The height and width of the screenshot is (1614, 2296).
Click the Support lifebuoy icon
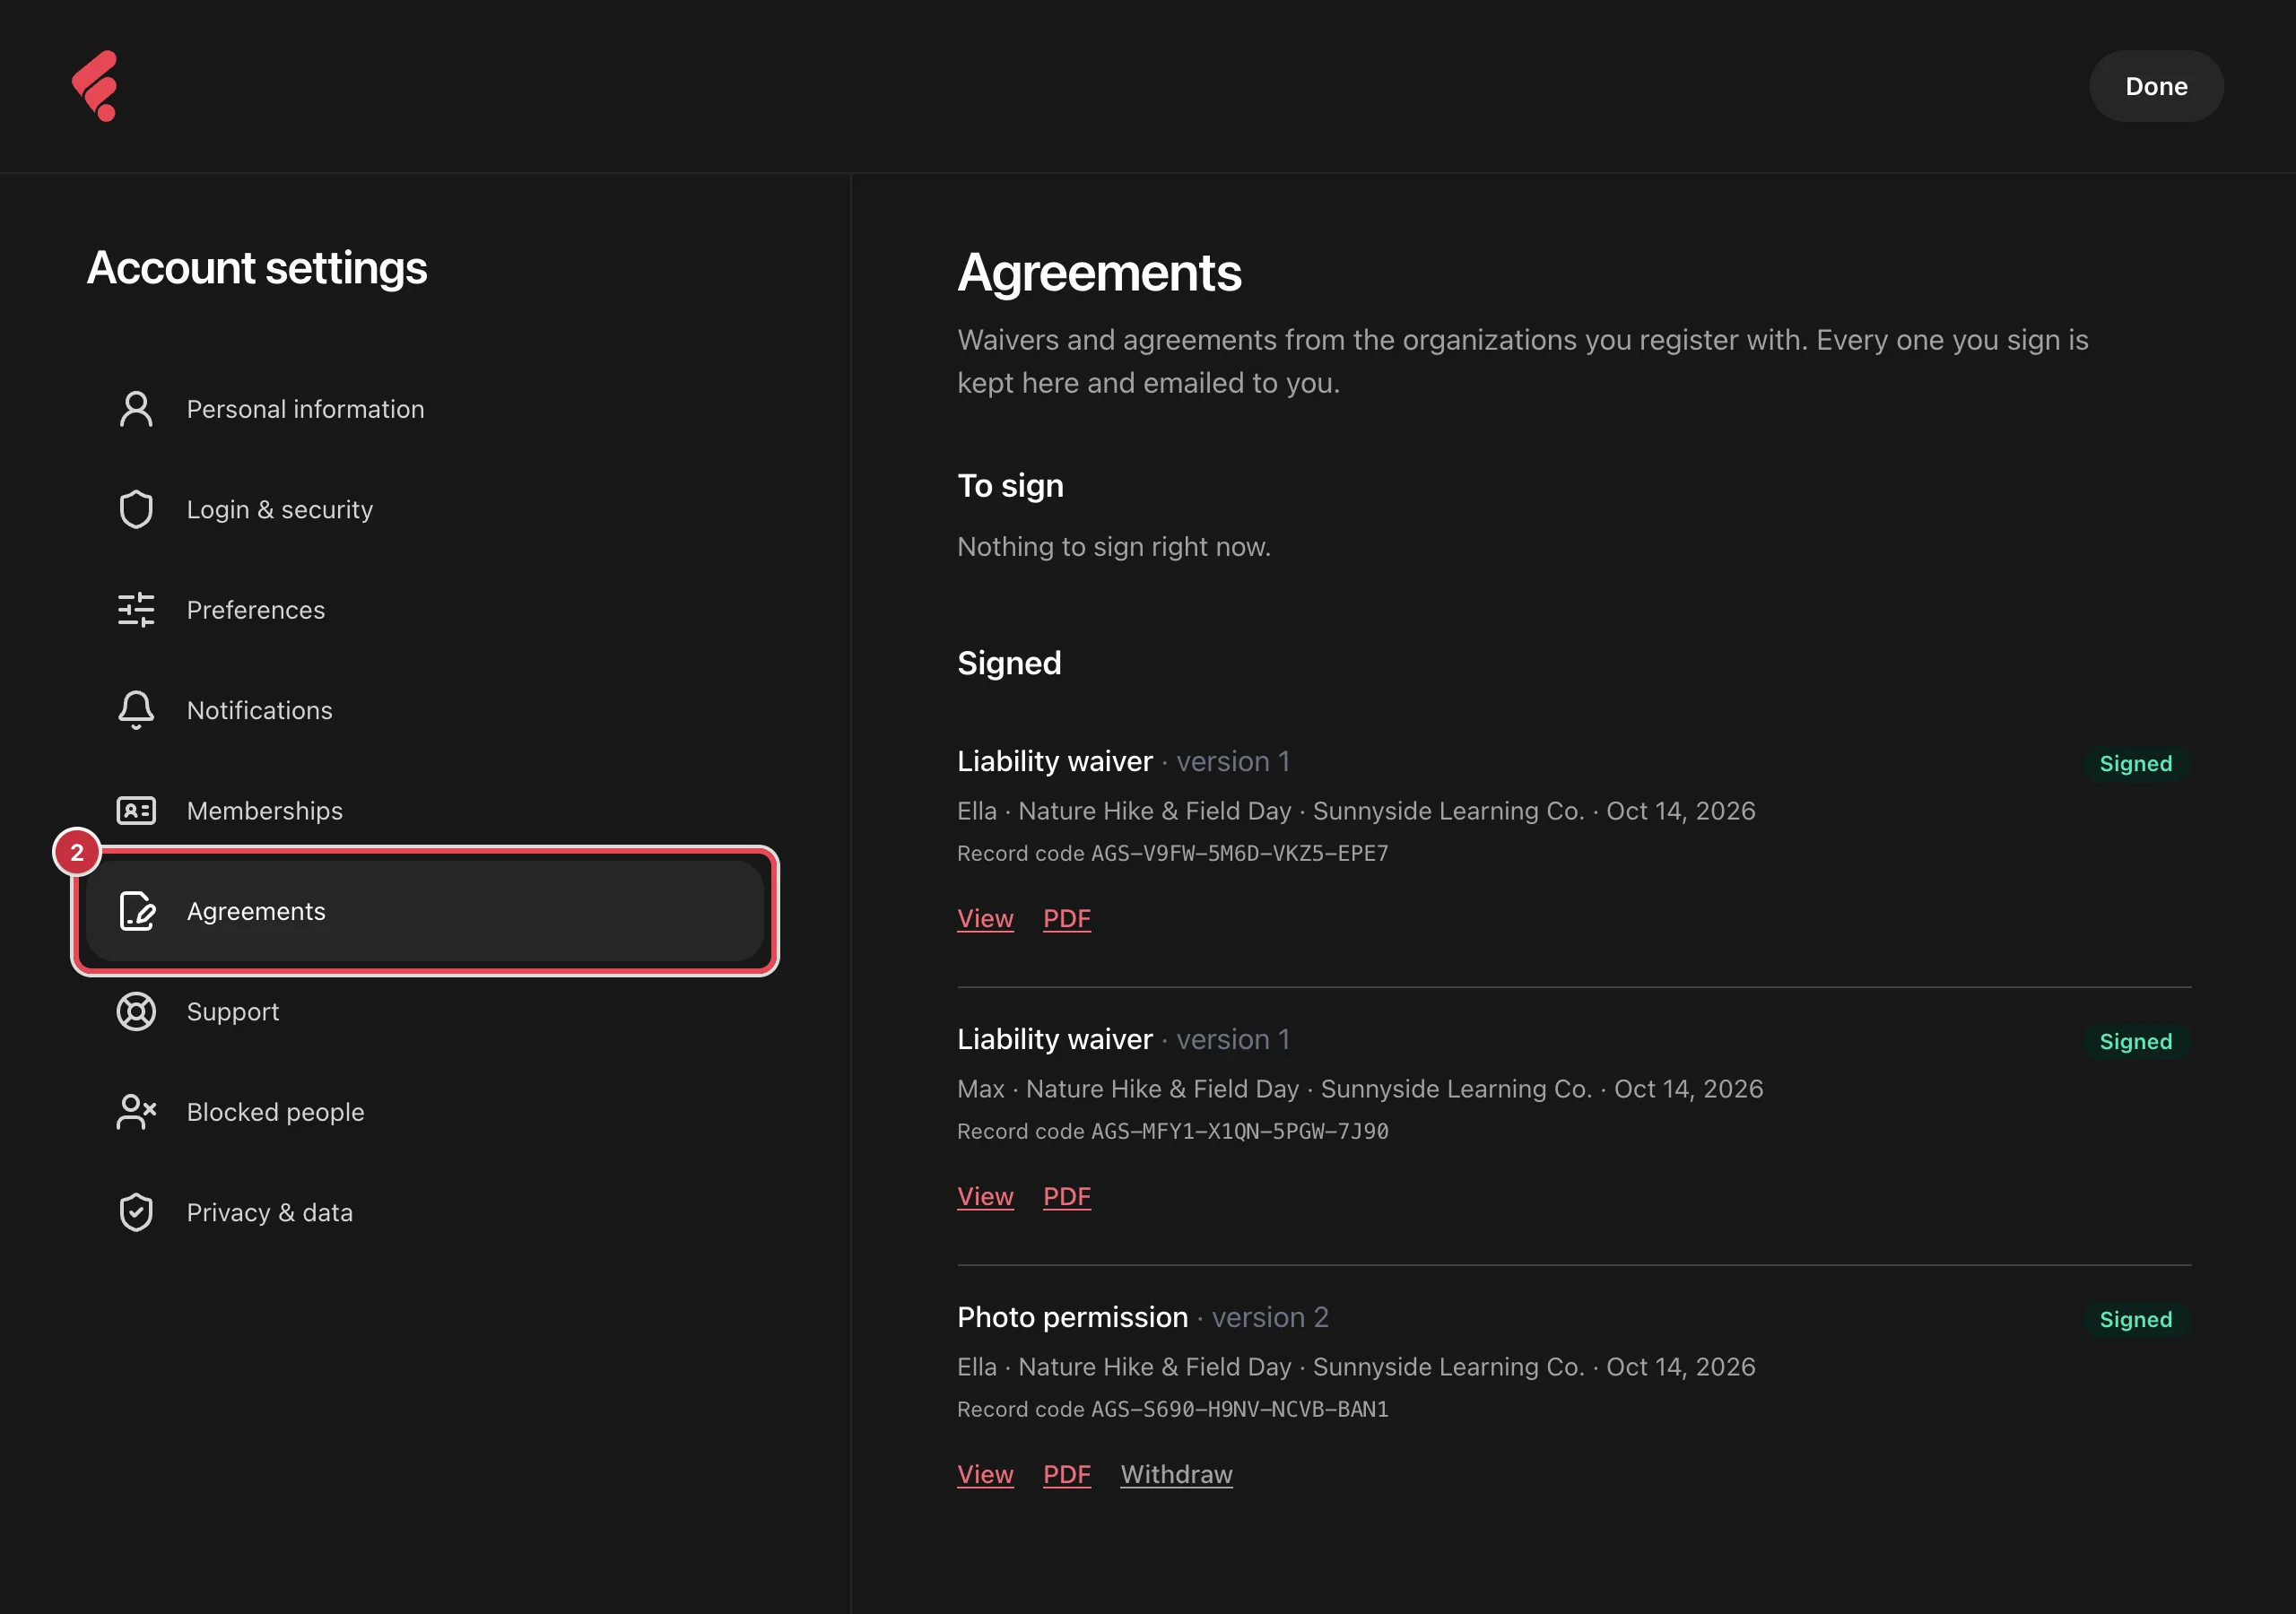tap(136, 1012)
